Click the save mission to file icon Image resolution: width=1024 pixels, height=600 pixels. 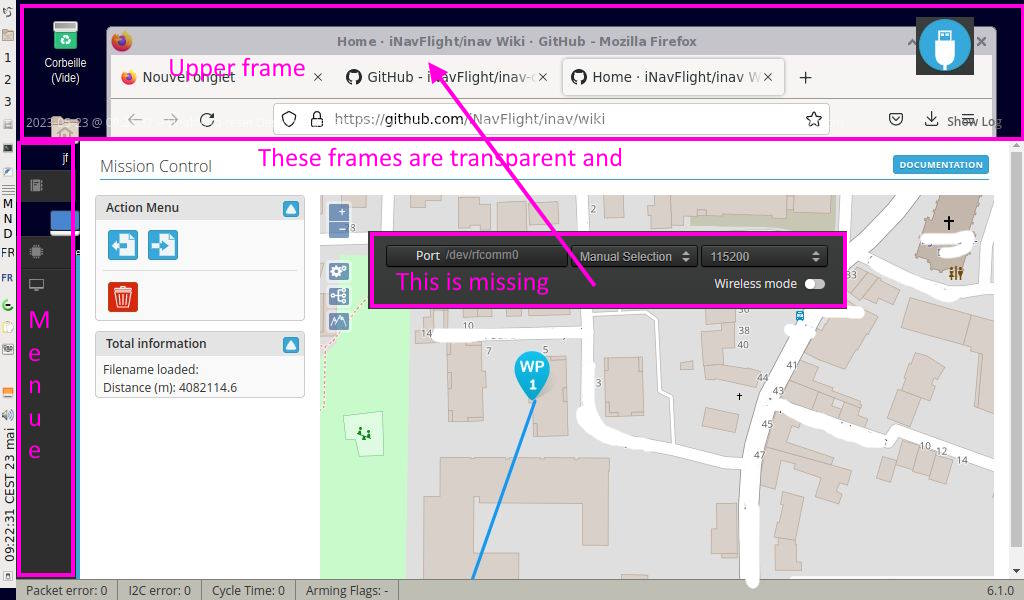click(x=161, y=245)
